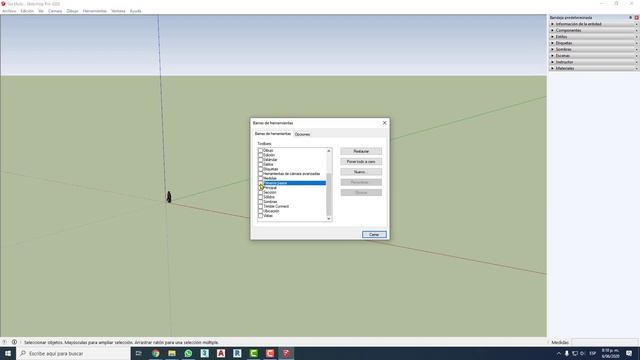Enable the Sección toolbar checkbox
The height and width of the screenshot is (360, 640).
coord(260,192)
